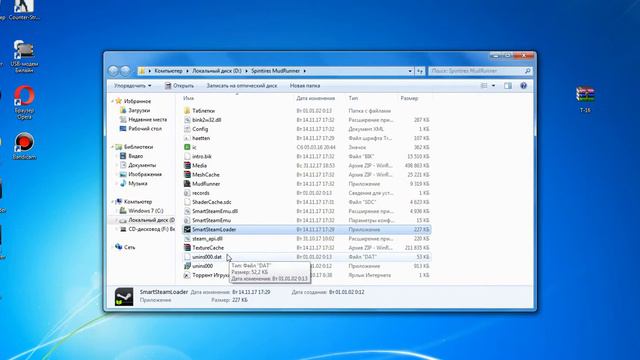Image resolution: width=640 pixels, height=360 pixels.
Task: Click the search magnifier icon
Action: 527,71
